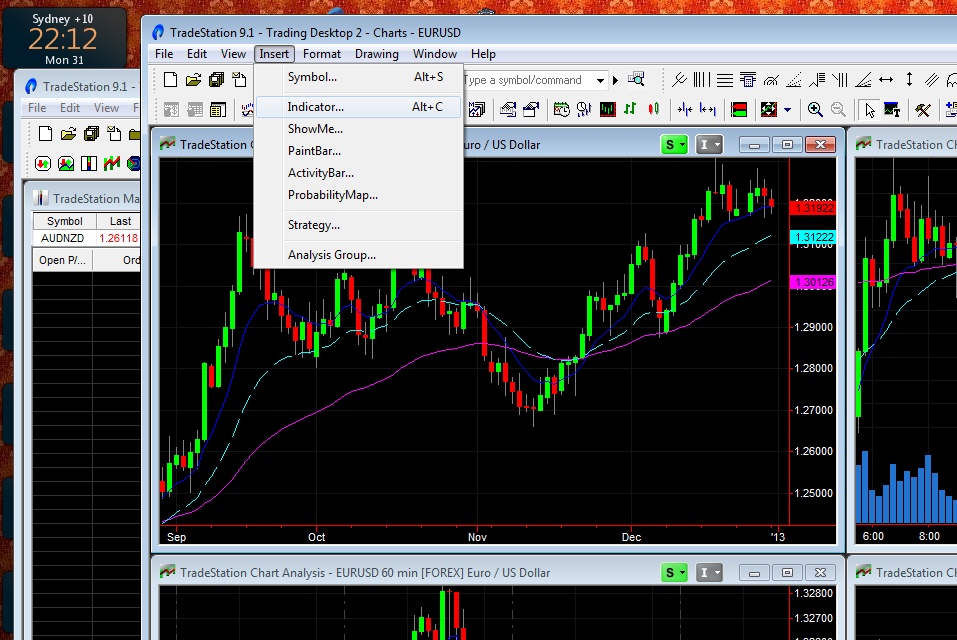Click the 1.26118 last price cell
This screenshot has height=640, width=957.
point(118,238)
